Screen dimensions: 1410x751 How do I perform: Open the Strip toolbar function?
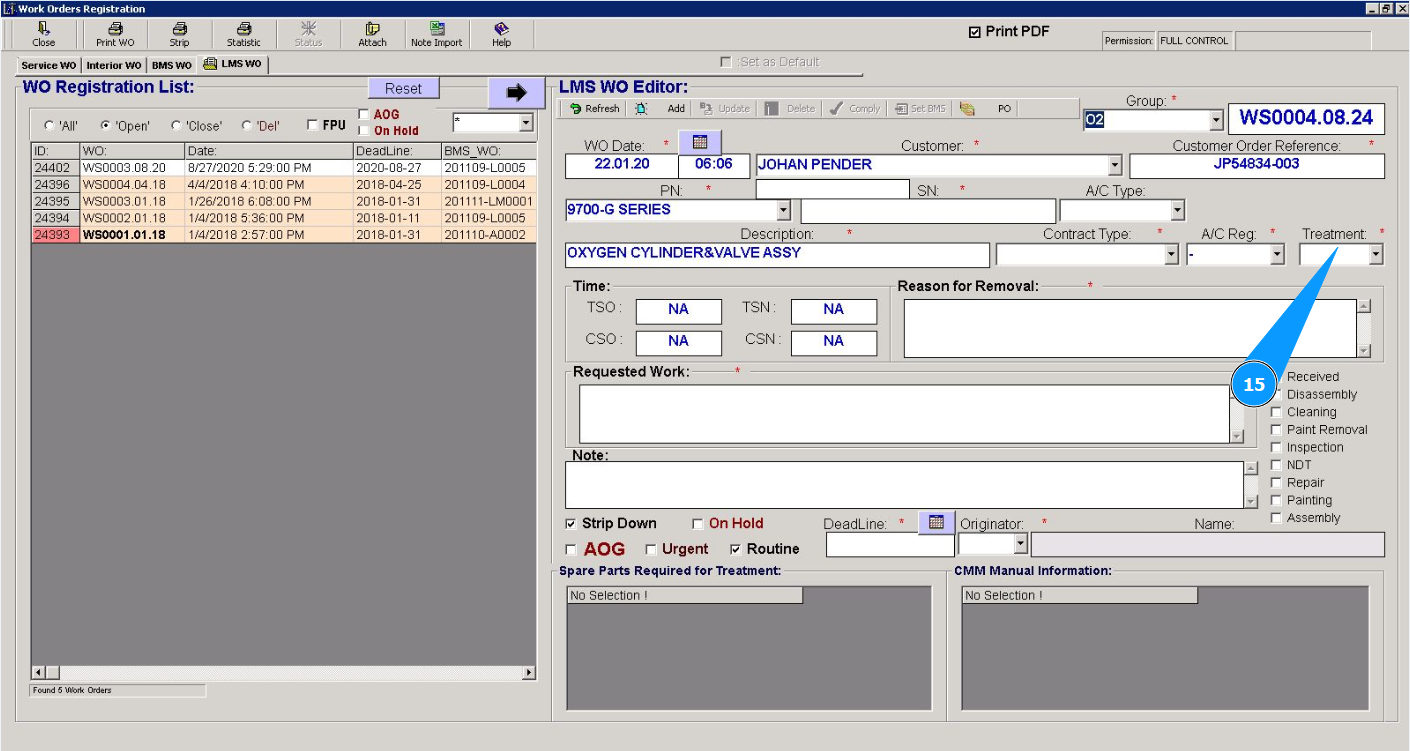tap(179, 35)
